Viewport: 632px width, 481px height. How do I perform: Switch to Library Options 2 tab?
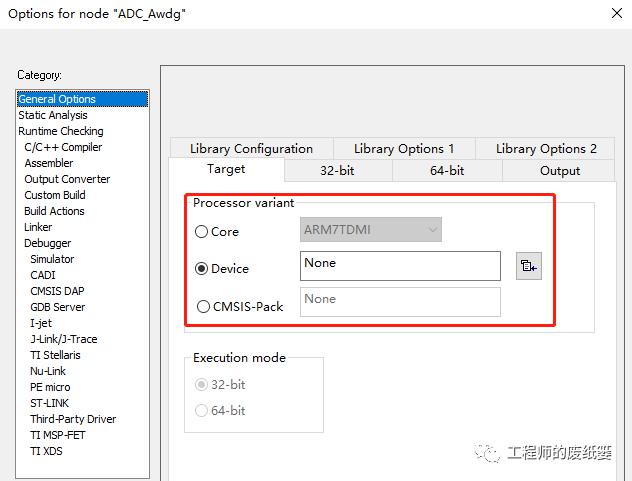(x=546, y=148)
